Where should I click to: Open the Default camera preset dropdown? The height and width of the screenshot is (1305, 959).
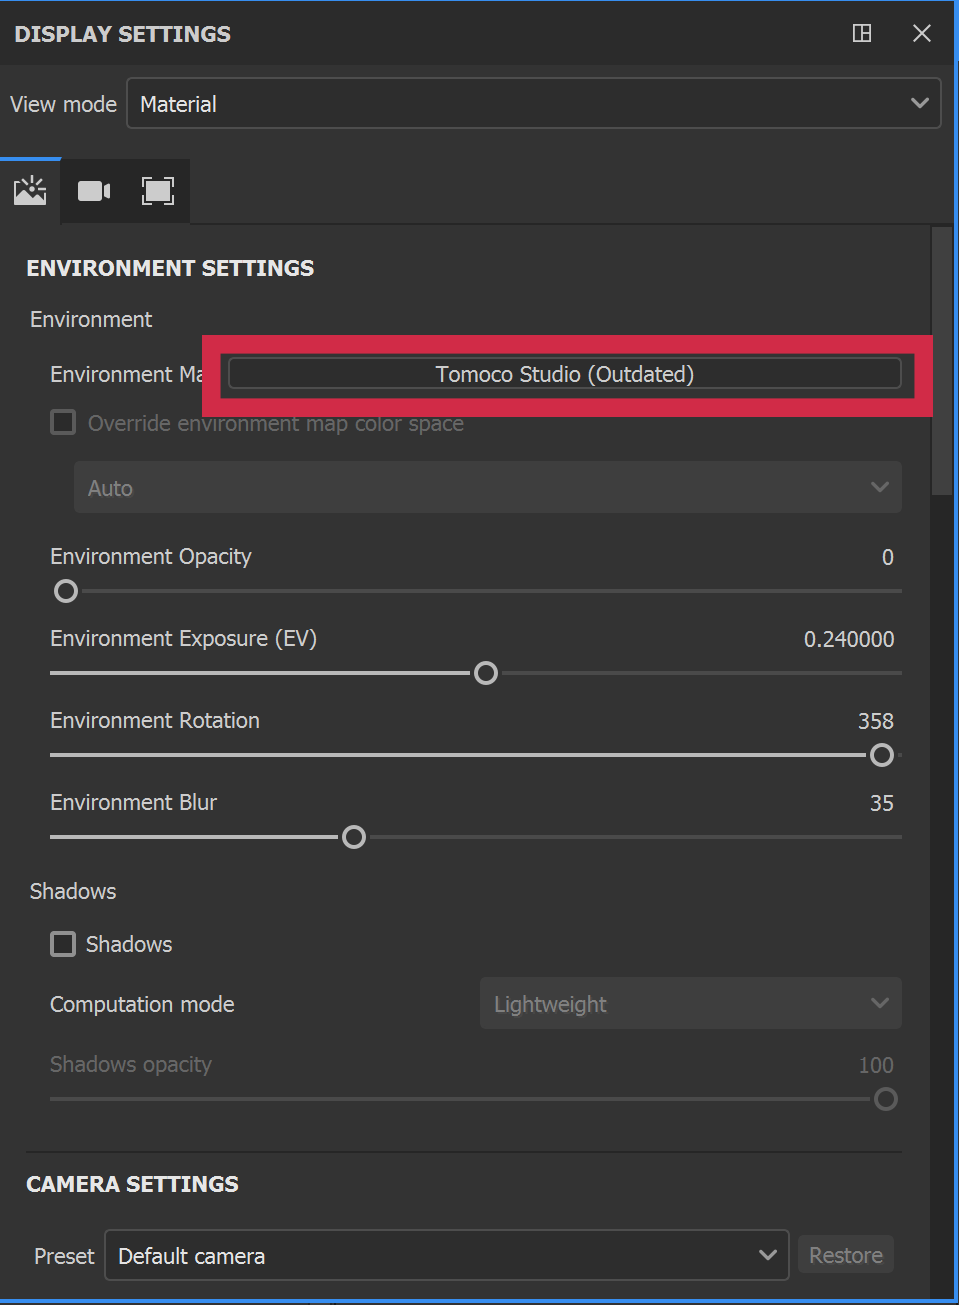(446, 1256)
